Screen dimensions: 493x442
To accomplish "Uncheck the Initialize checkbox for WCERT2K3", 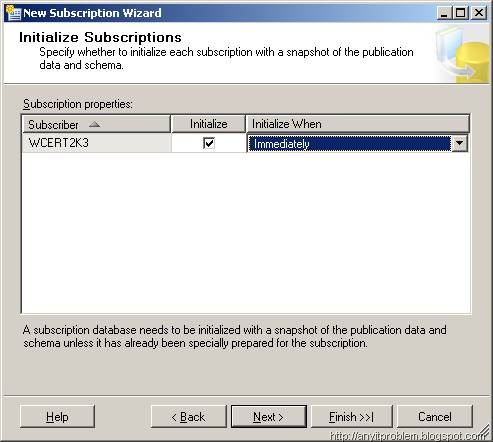I will click(209, 143).
